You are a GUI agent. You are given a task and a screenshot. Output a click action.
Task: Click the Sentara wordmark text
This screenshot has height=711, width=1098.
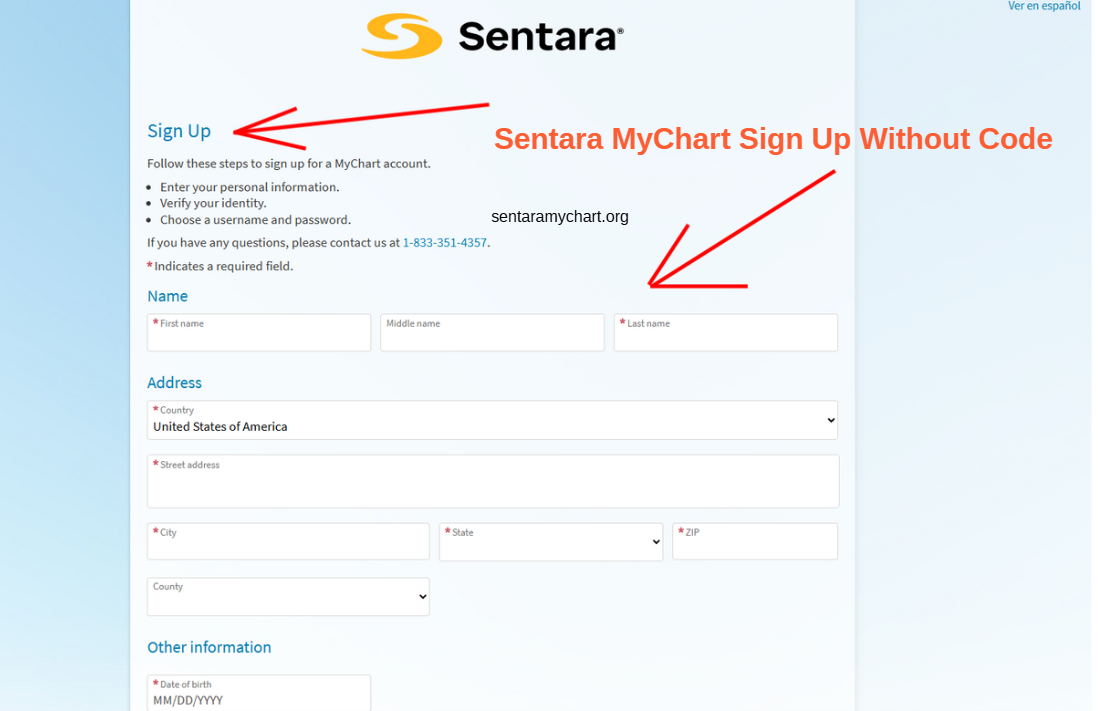pyautogui.click(x=541, y=36)
